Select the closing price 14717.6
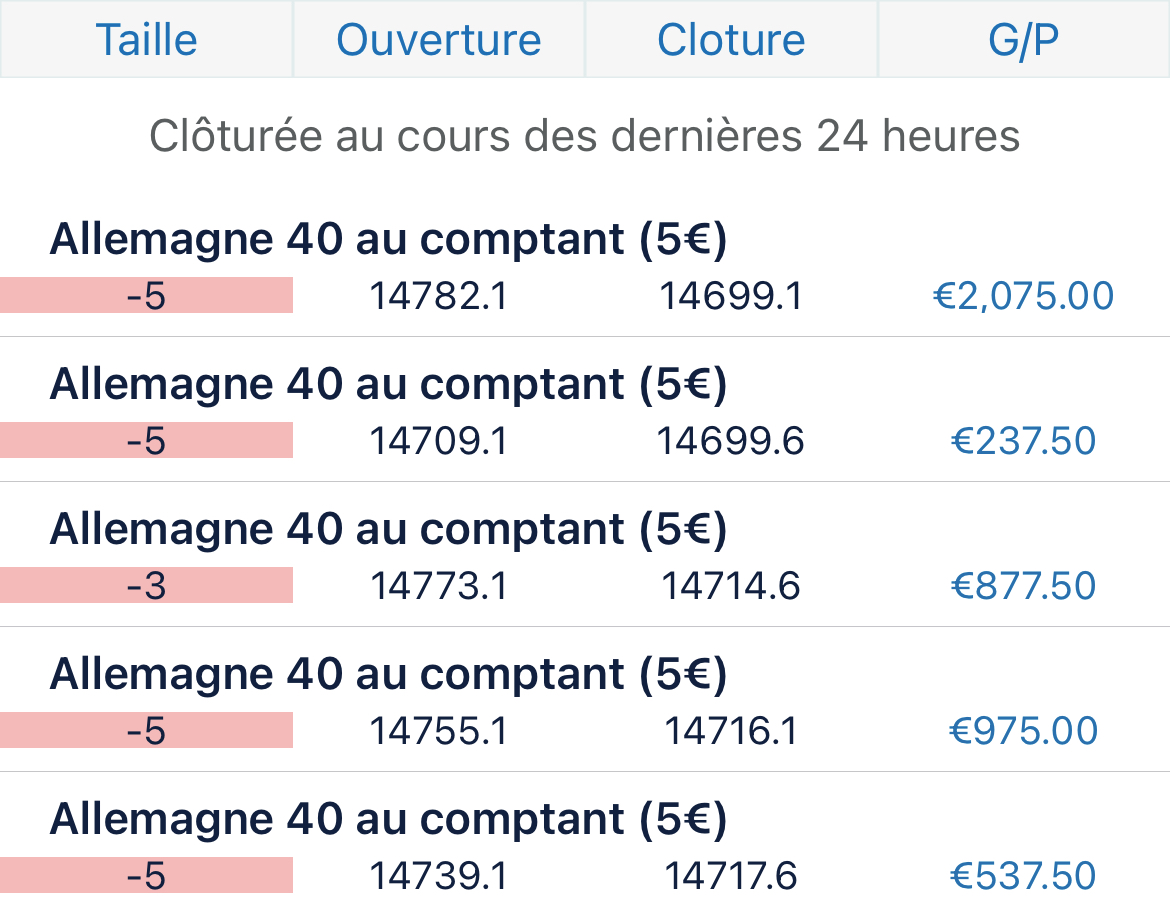This screenshot has height=916, width=1170. [731, 876]
